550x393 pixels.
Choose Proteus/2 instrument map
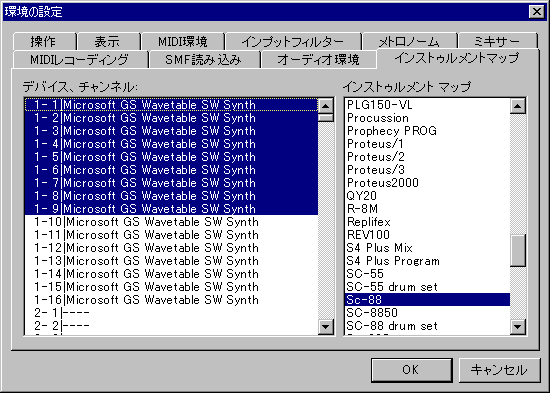click(x=428, y=157)
